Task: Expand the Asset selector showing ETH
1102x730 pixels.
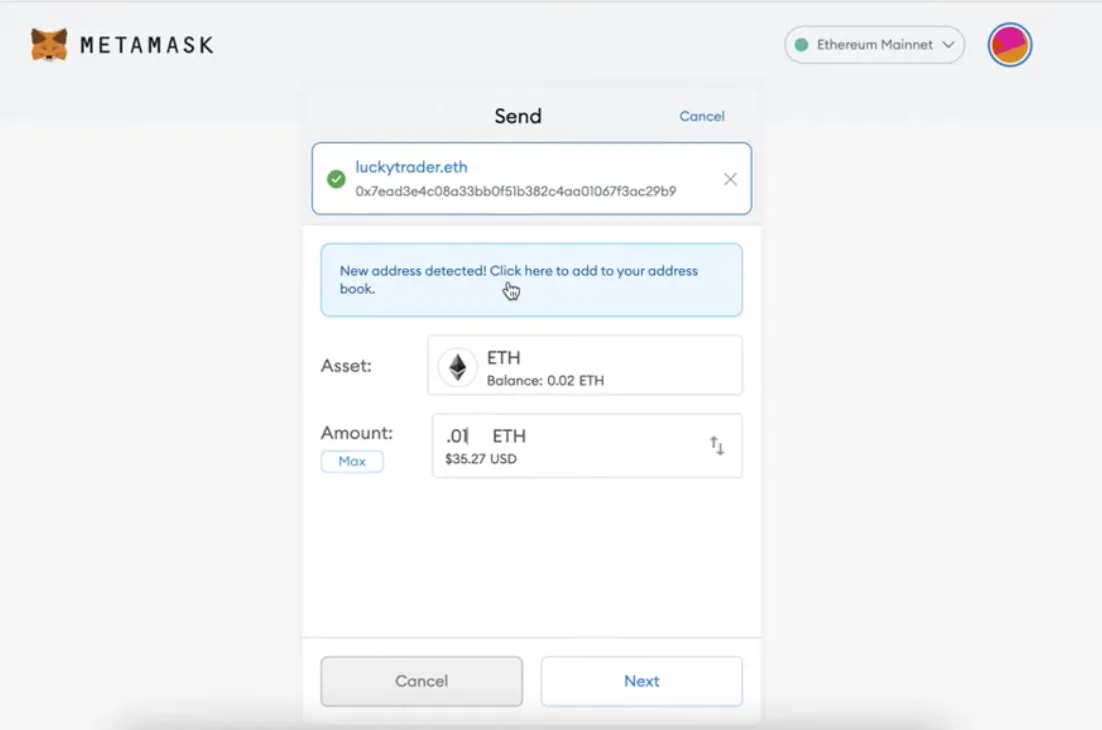Action: tap(585, 365)
